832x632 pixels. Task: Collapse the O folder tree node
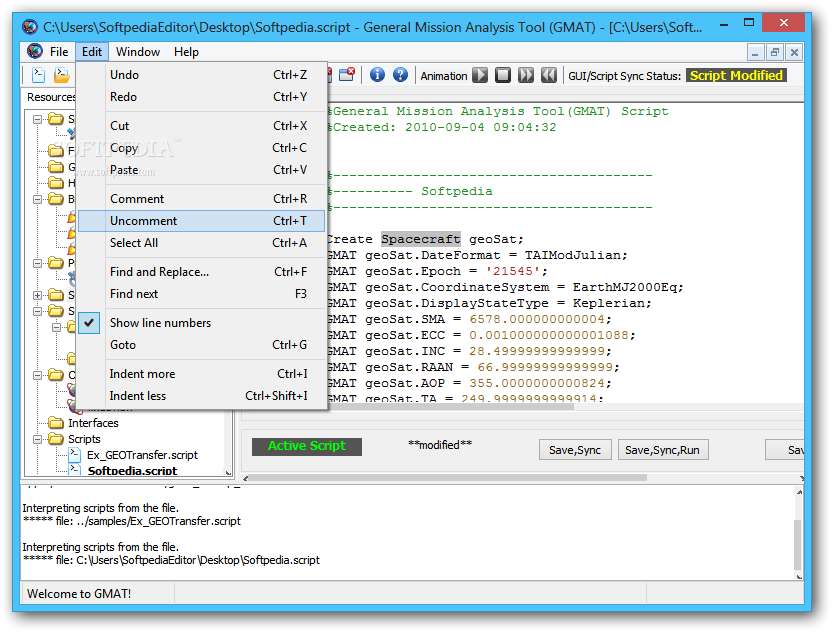[x=37, y=375]
